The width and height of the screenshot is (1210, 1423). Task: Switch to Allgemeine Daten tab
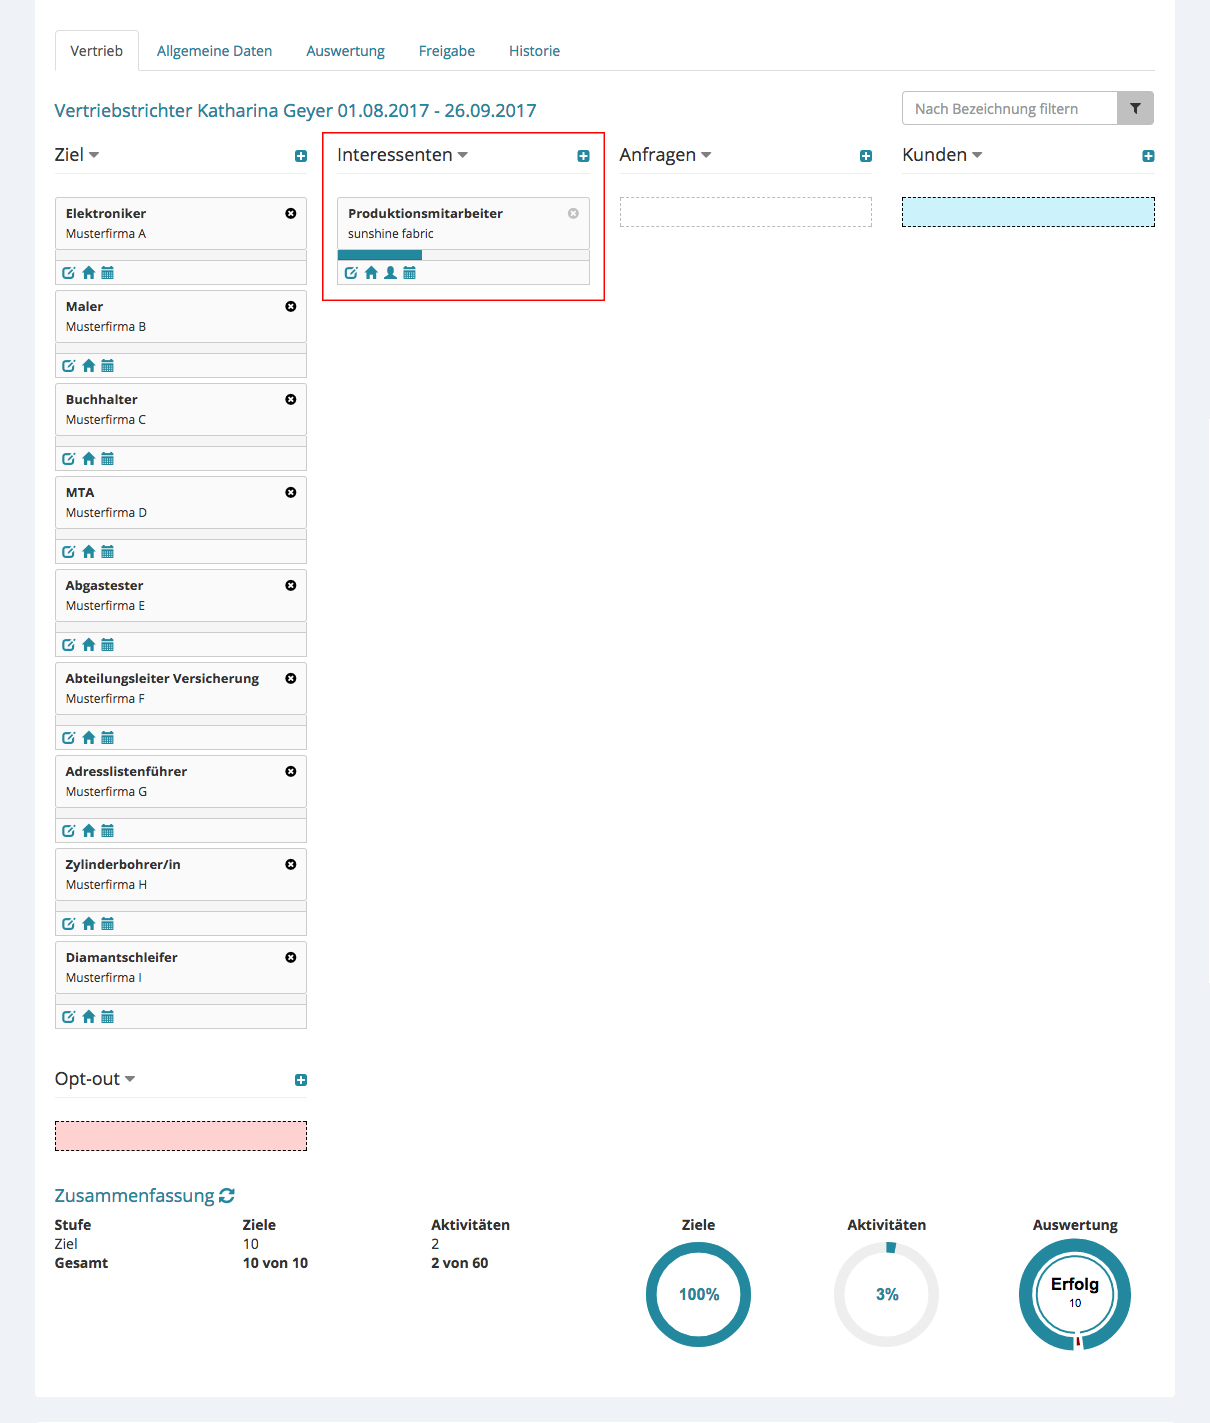214,51
